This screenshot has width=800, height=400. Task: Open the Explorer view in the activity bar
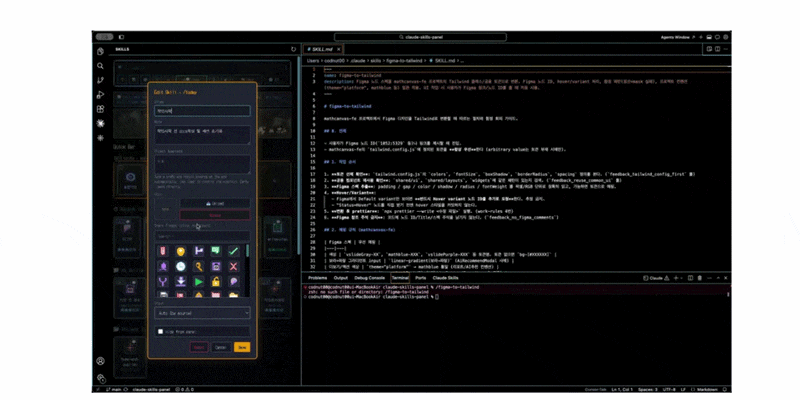[x=101, y=51]
